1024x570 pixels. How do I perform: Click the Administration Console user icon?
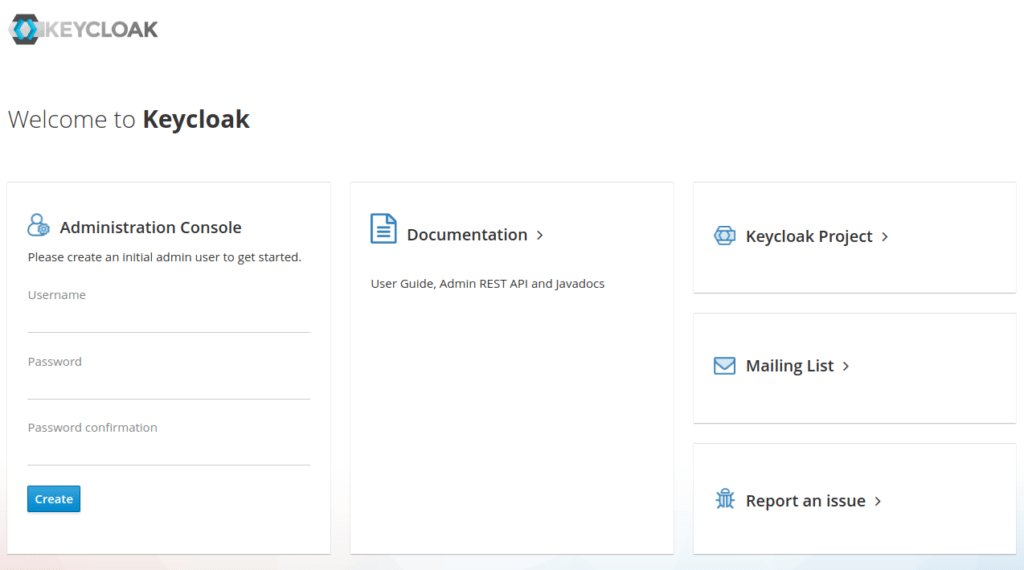point(39,225)
